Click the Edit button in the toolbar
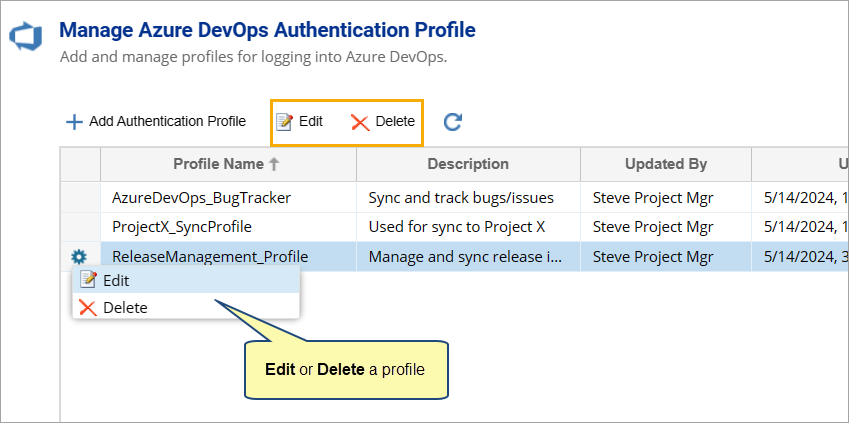Screen dimensions: 849x423 300,122
